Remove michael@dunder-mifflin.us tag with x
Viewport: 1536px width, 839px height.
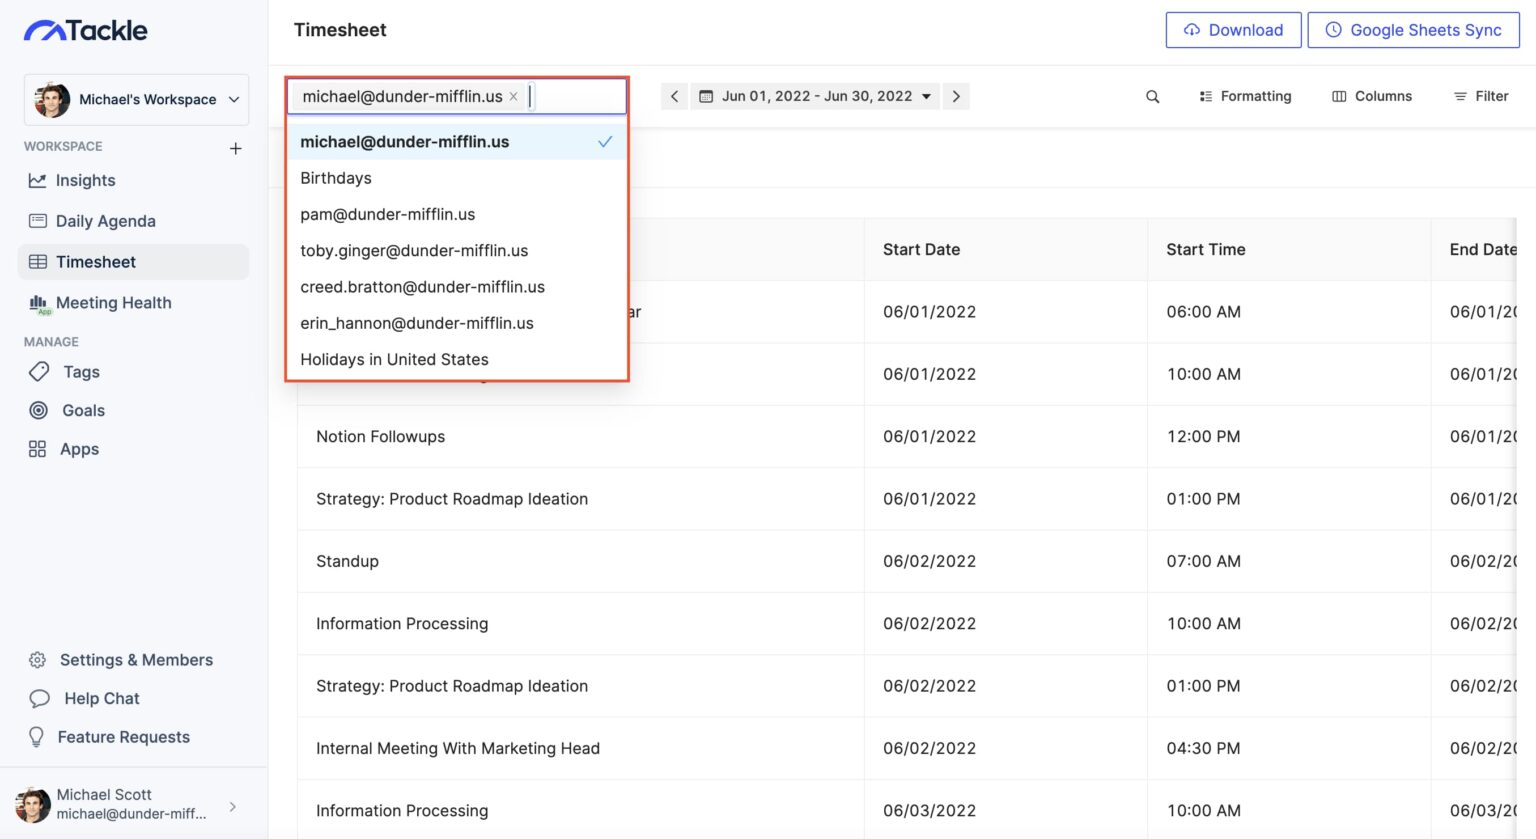[x=513, y=97]
